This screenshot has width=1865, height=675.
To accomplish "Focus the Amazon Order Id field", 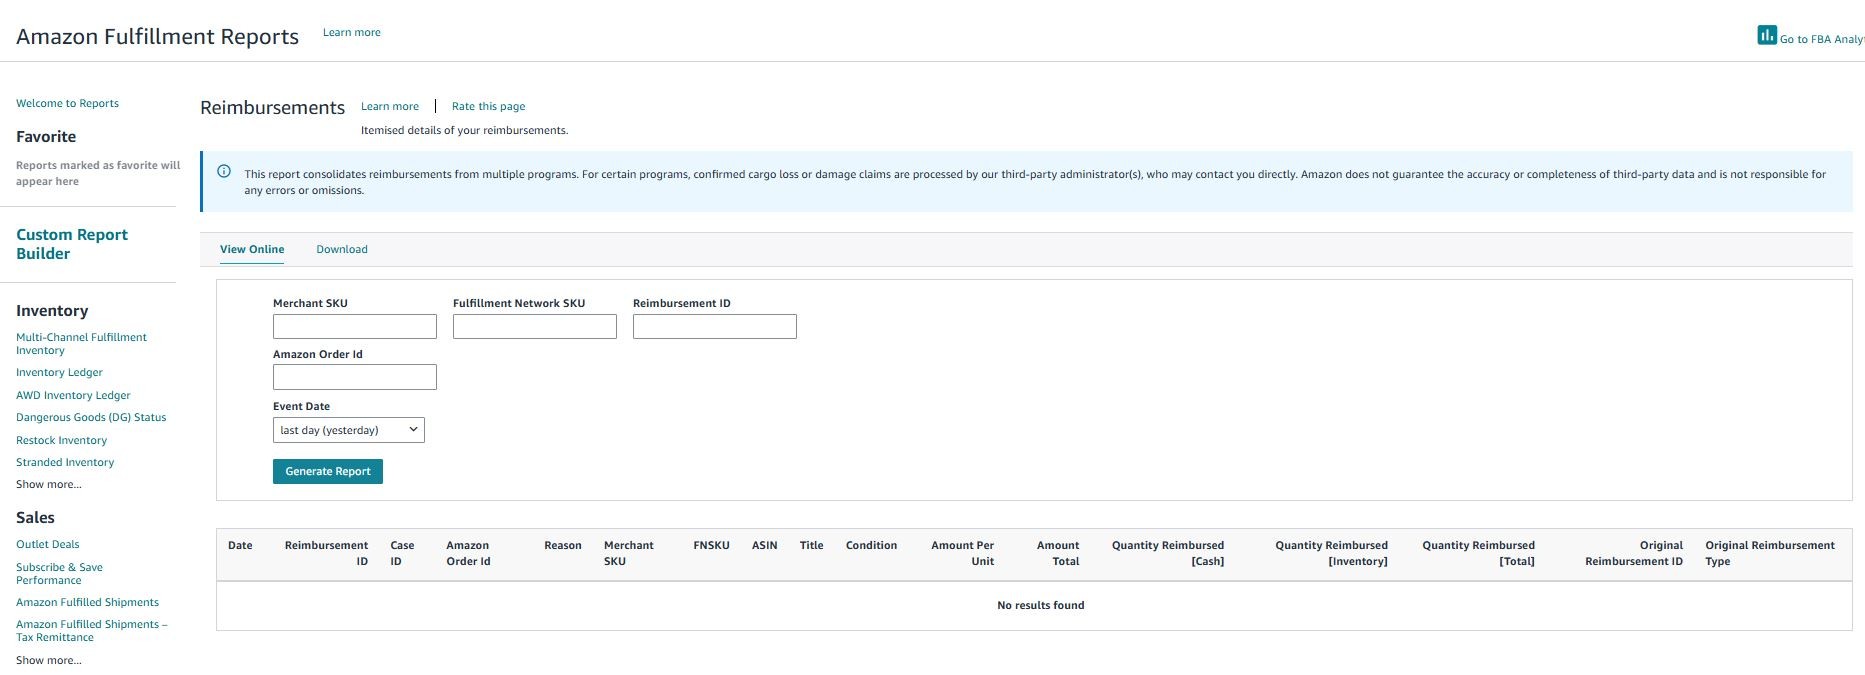I will [355, 377].
